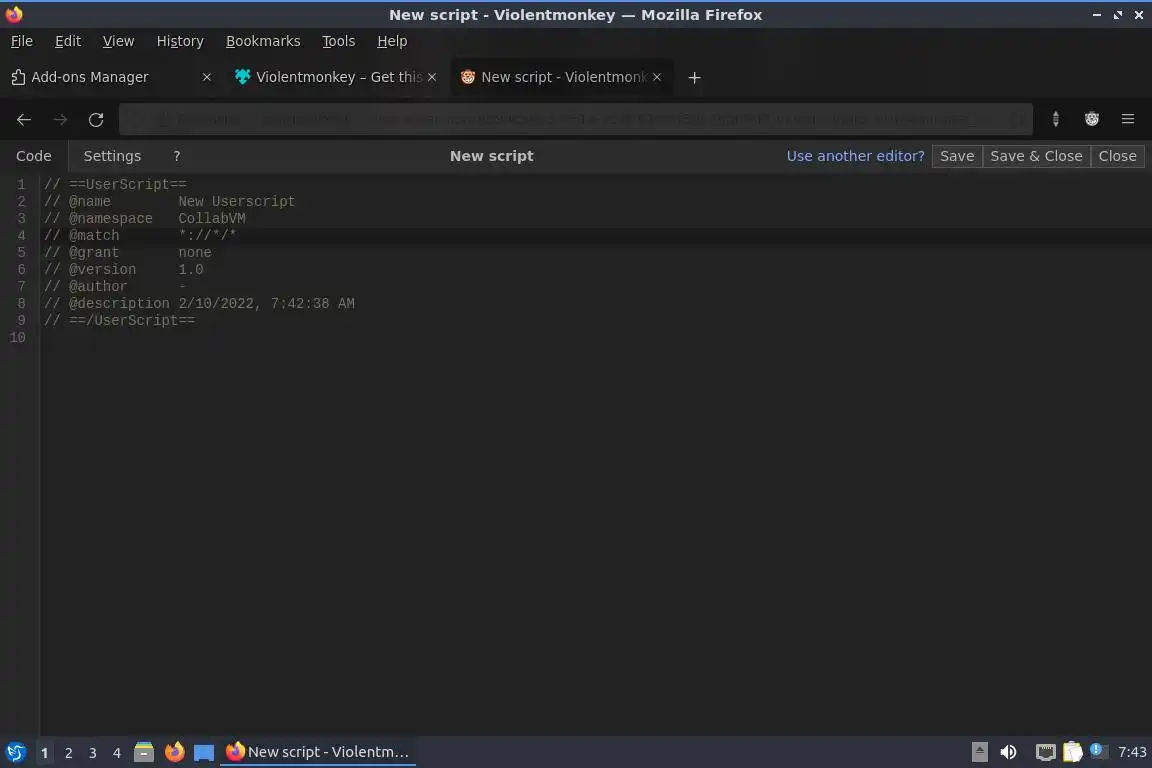
Task: Place cursor on empty line 10
Action: click(x=595, y=337)
